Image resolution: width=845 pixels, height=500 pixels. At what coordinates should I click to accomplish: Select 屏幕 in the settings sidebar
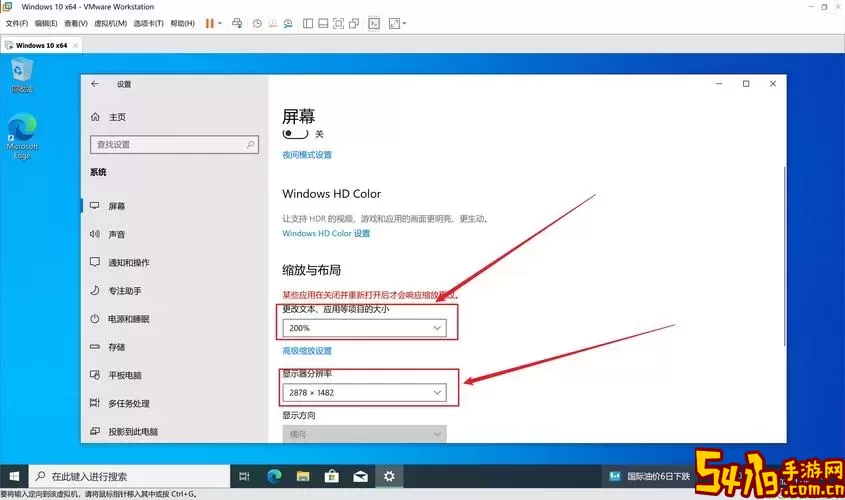175,206
